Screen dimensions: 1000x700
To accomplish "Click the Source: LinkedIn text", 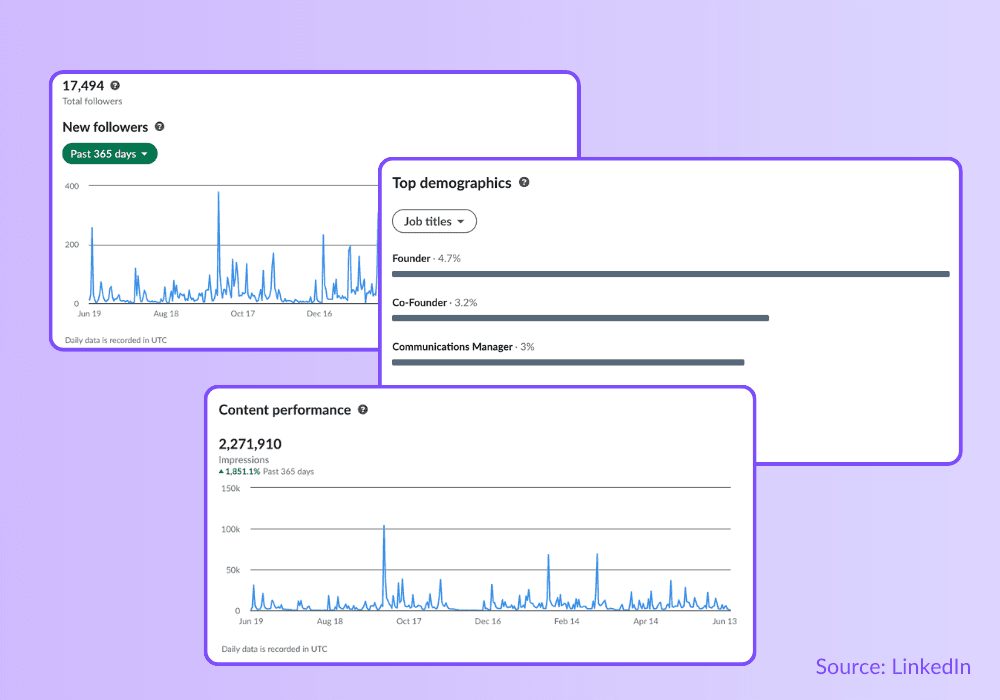I will 893,667.
